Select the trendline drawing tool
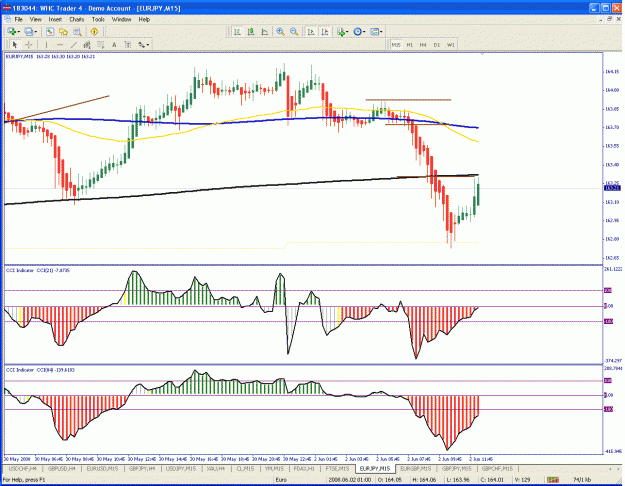Viewport: 625px width, 486px height. tap(73, 45)
